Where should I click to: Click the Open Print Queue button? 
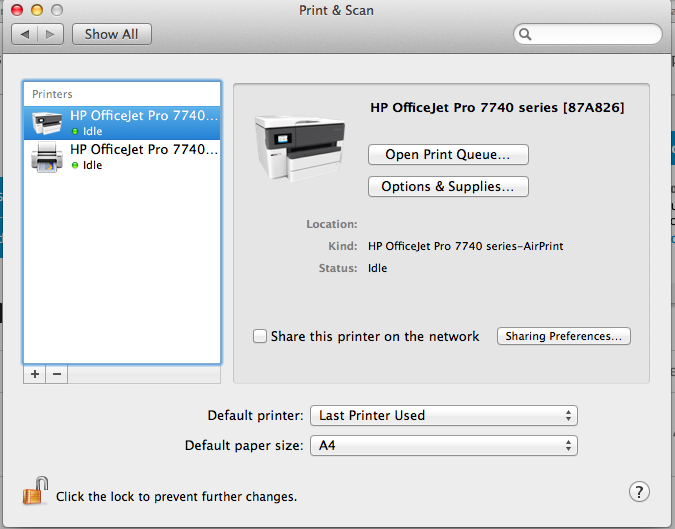tap(448, 155)
